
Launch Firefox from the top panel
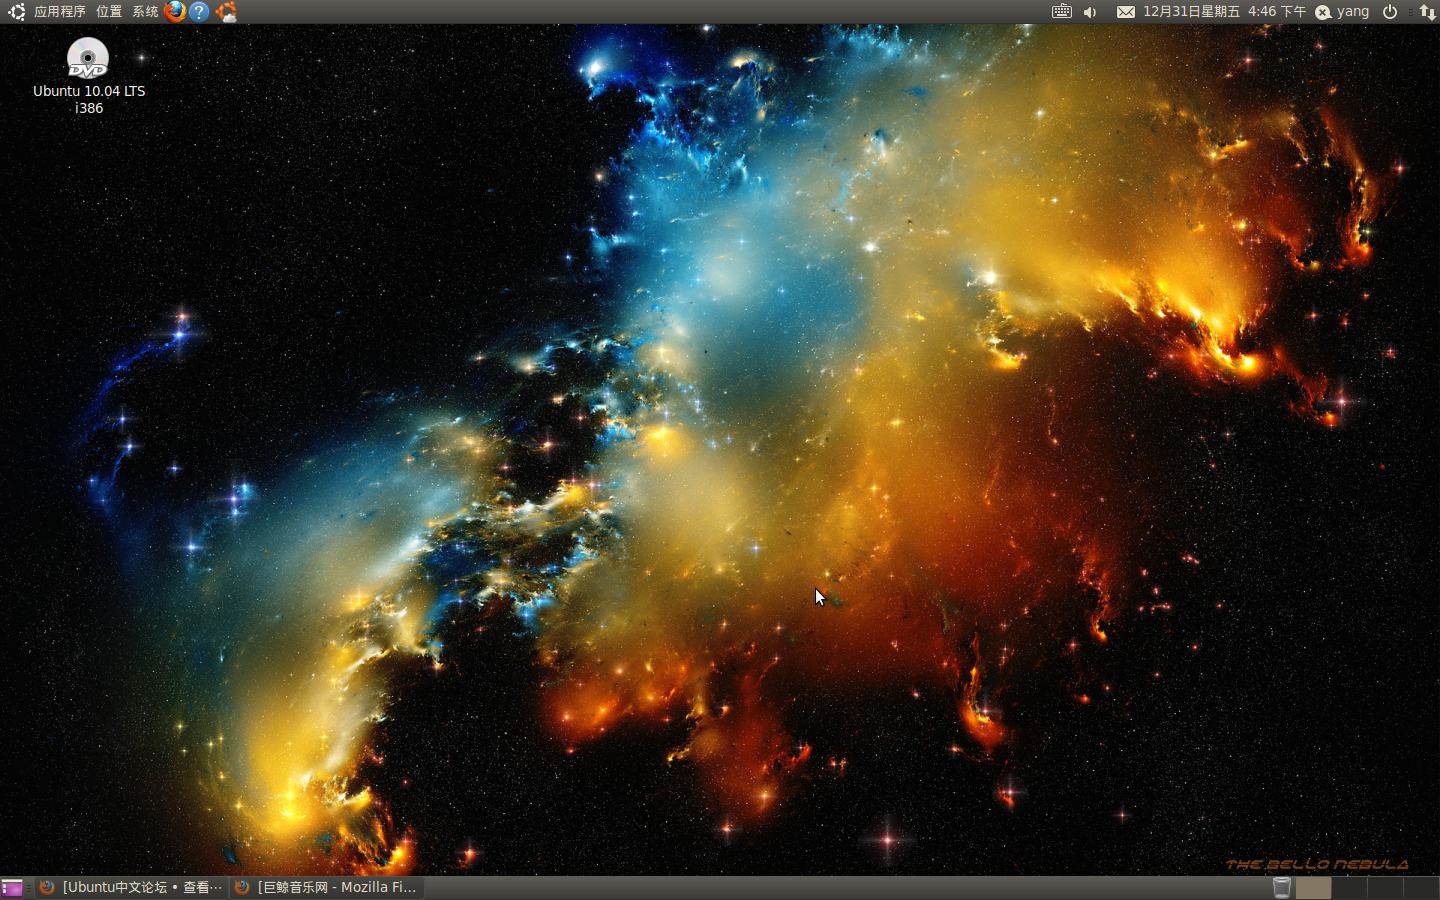175,12
